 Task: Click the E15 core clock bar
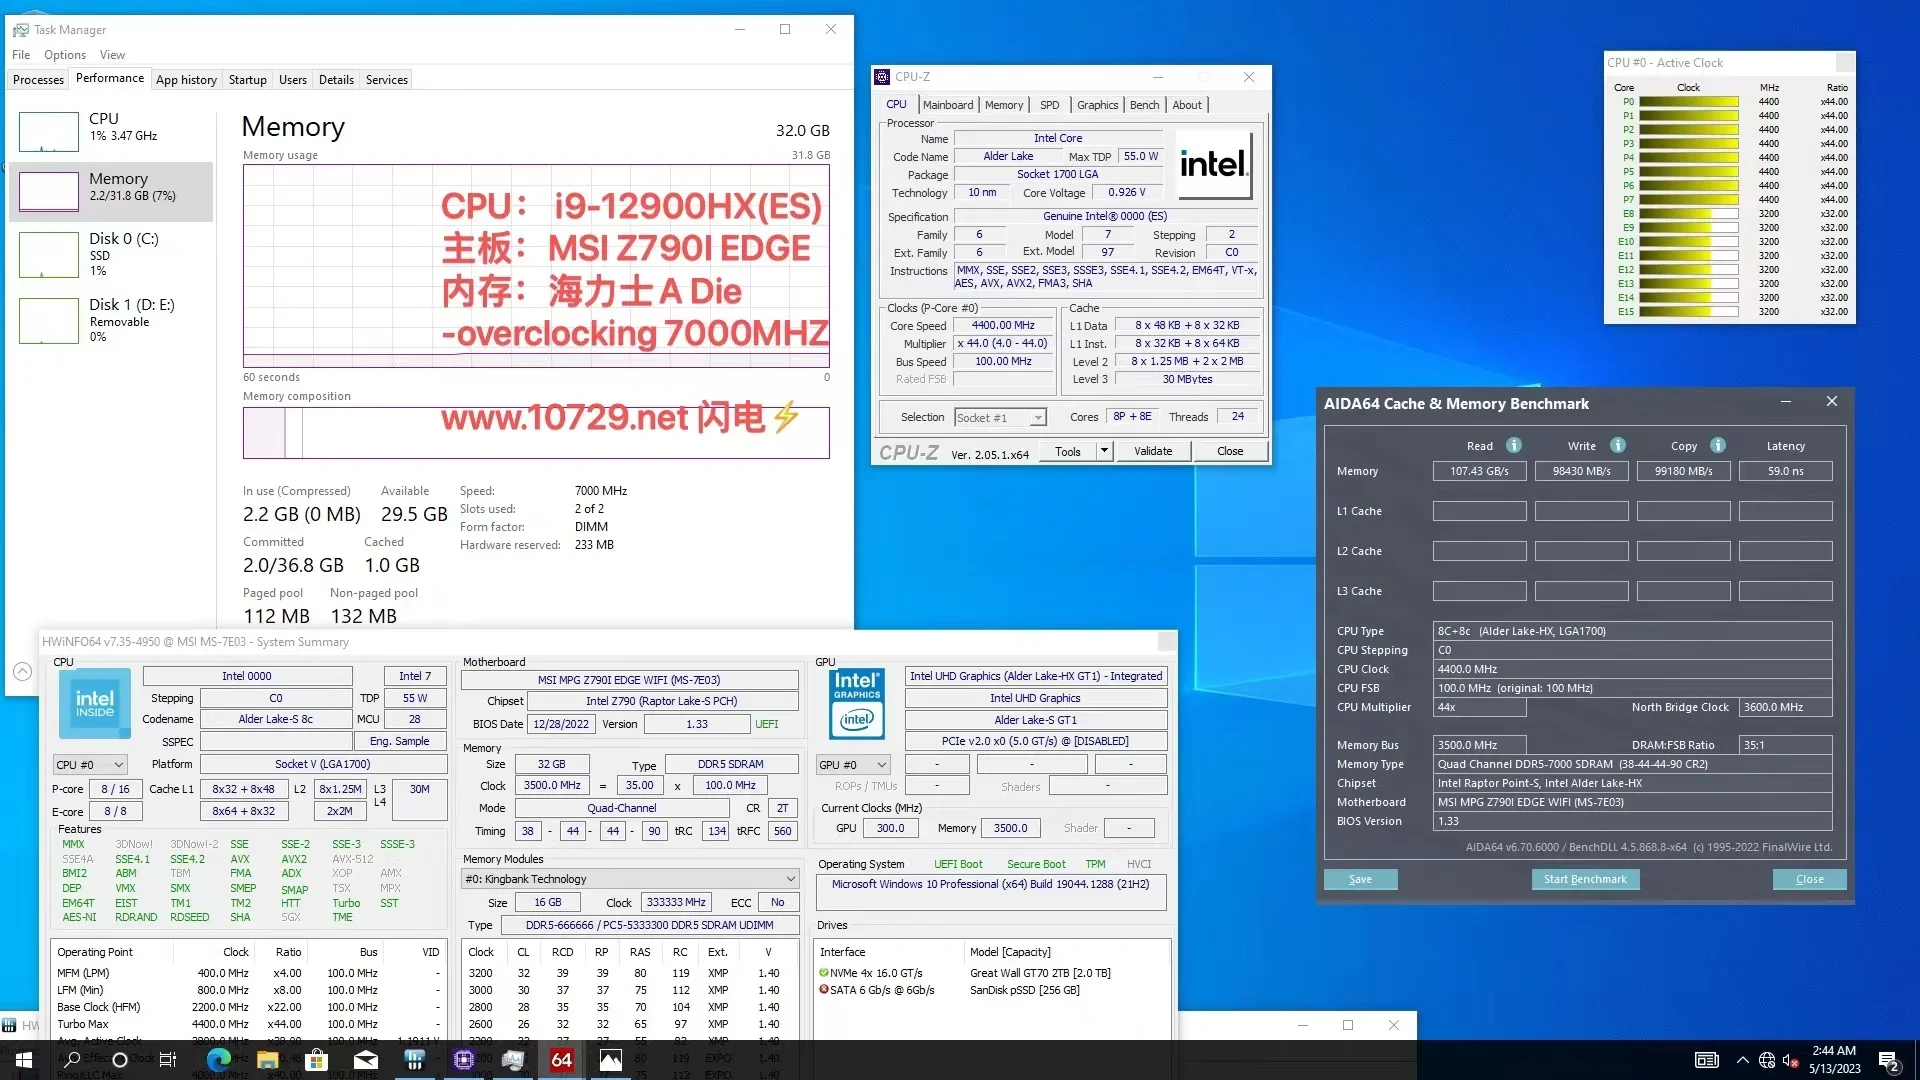point(1688,312)
